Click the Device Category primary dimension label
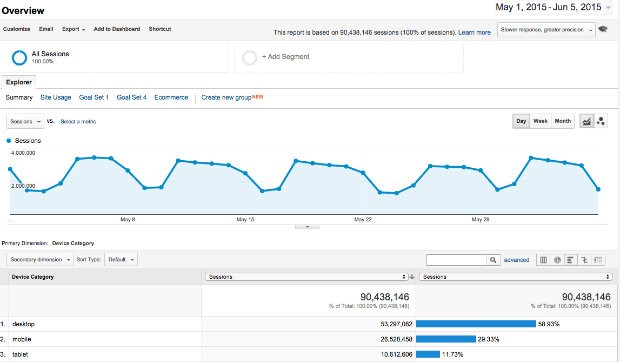This screenshot has width=620, height=362. [73, 243]
